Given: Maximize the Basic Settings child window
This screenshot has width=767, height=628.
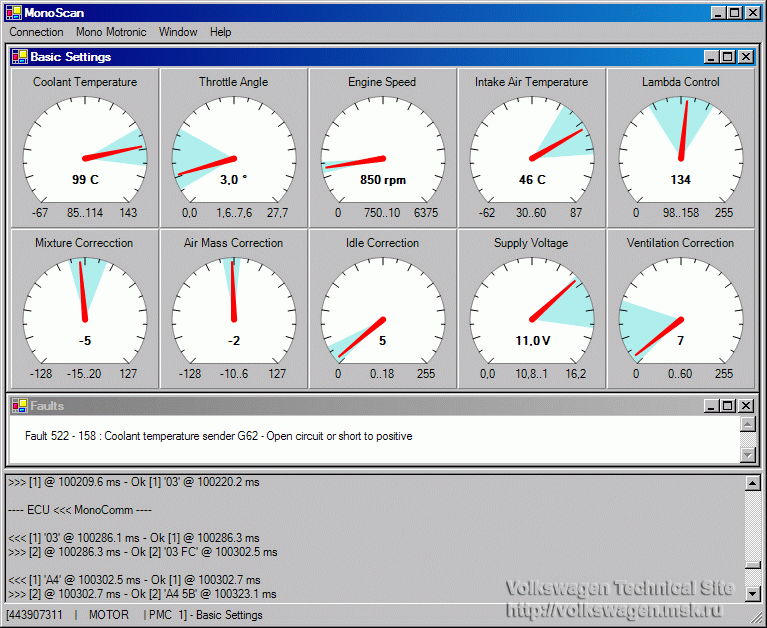Looking at the screenshot, I should (728, 57).
